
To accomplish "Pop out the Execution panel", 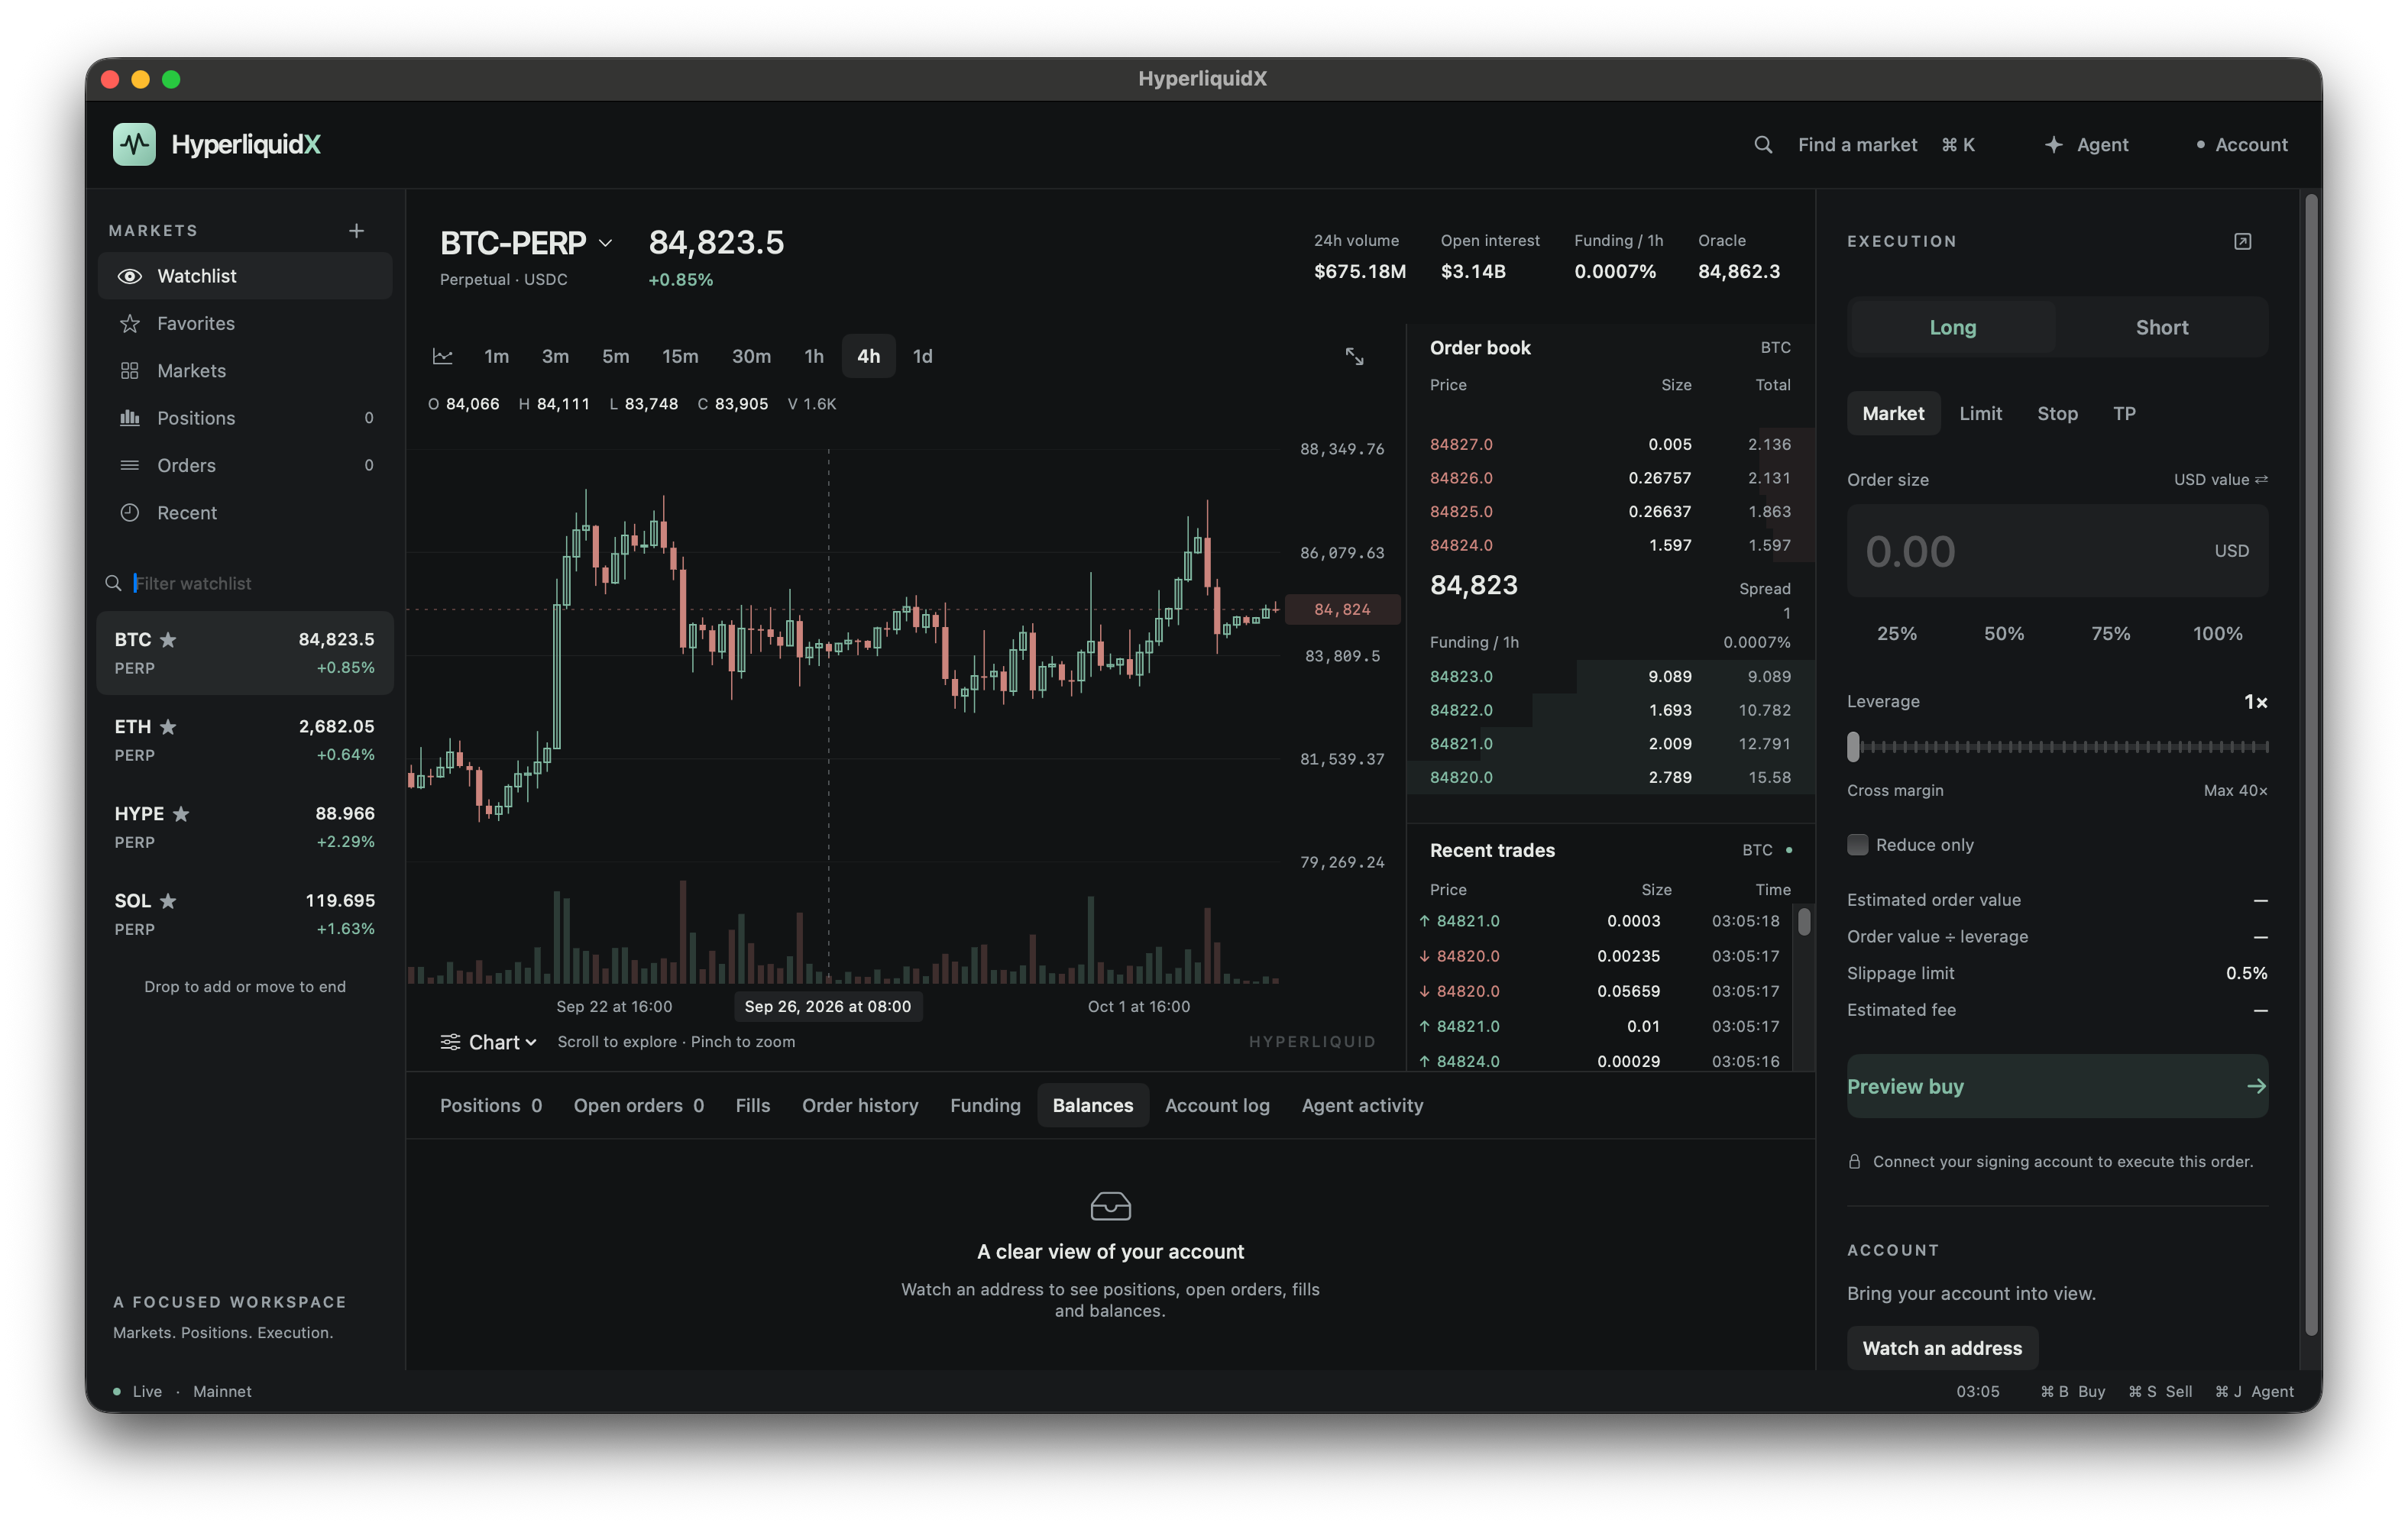I will tap(2243, 241).
